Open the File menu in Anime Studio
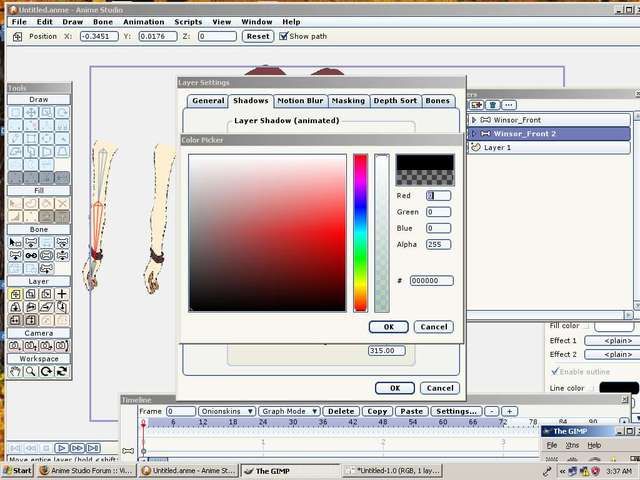 pos(19,22)
